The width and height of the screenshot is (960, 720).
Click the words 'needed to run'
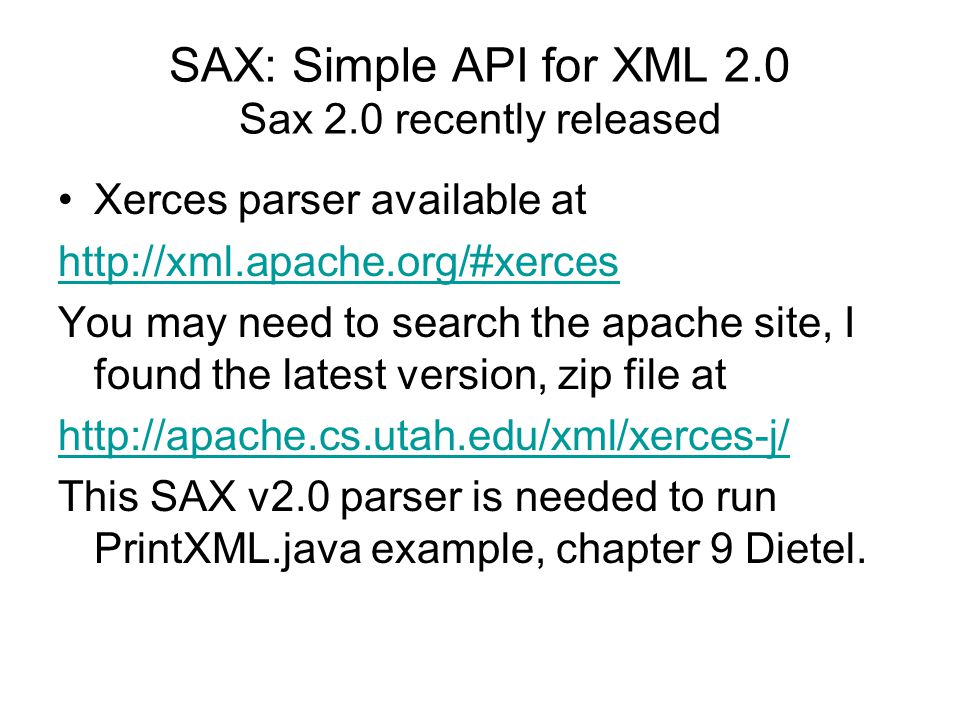[646, 497]
